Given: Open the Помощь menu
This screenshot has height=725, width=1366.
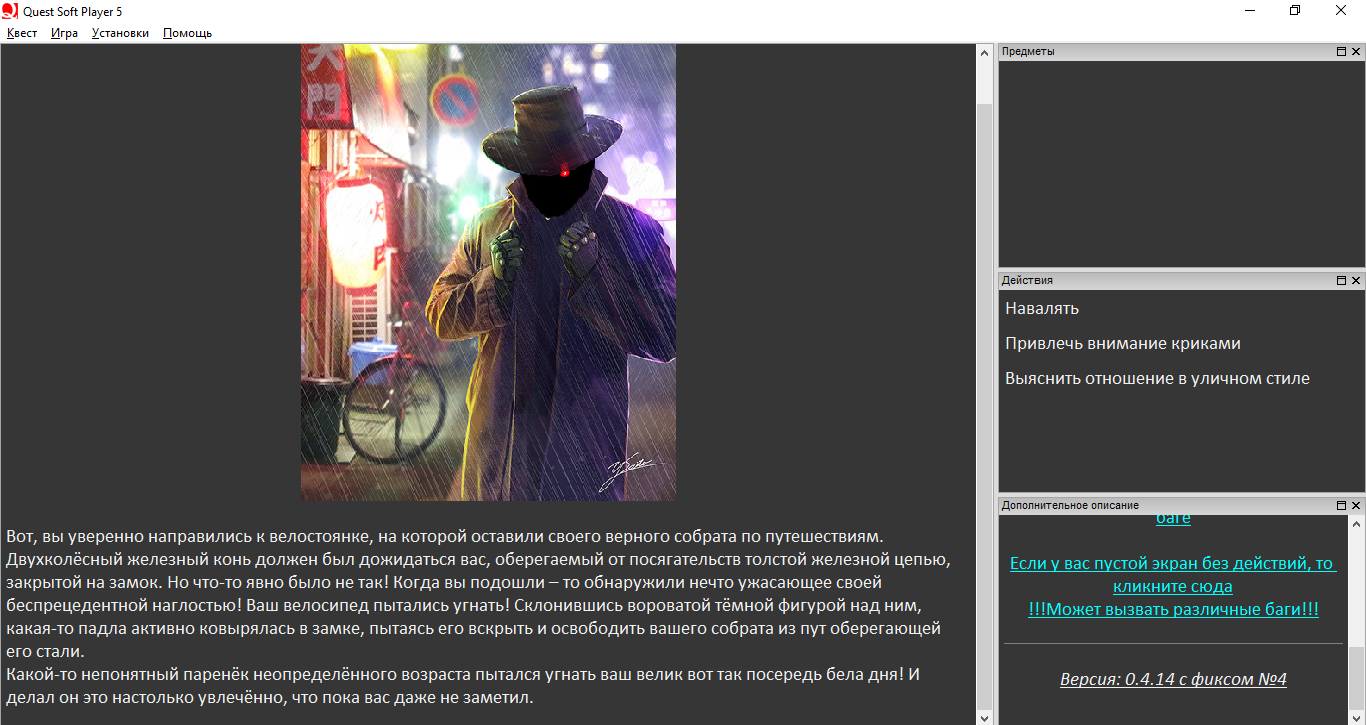Looking at the screenshot, I should click(187, 33).
